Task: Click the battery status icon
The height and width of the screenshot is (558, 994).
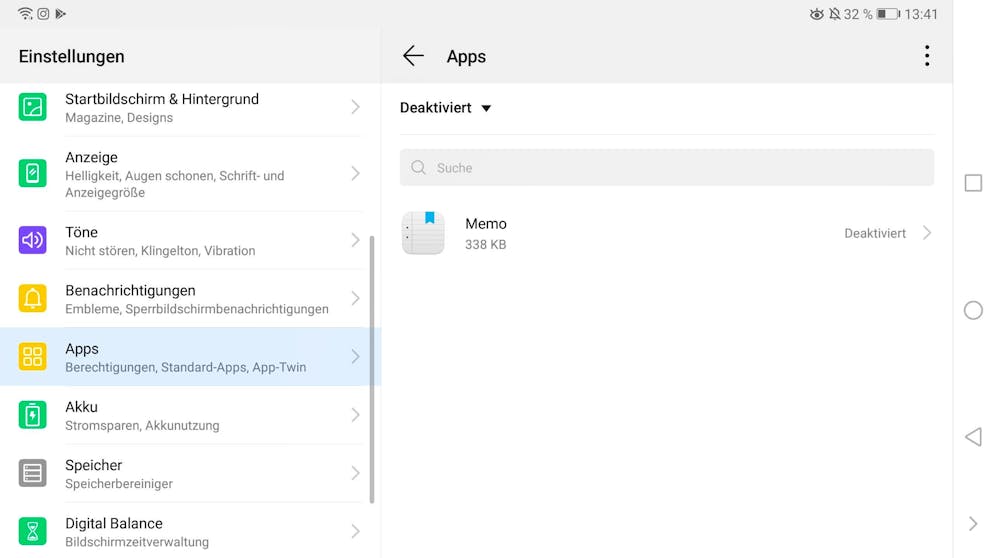Action: tap(888, 14)
